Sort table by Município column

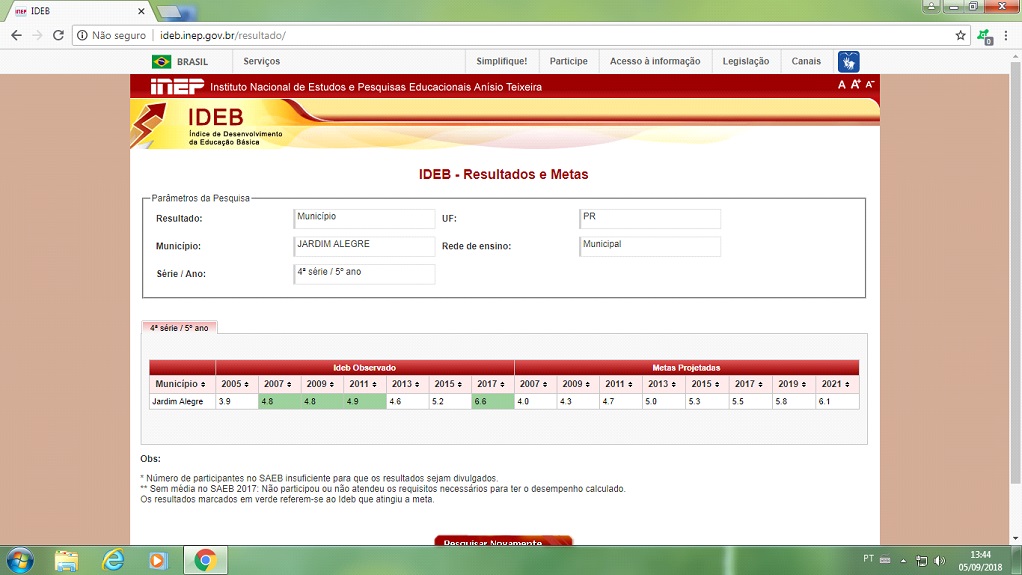[x=182, y=384]
